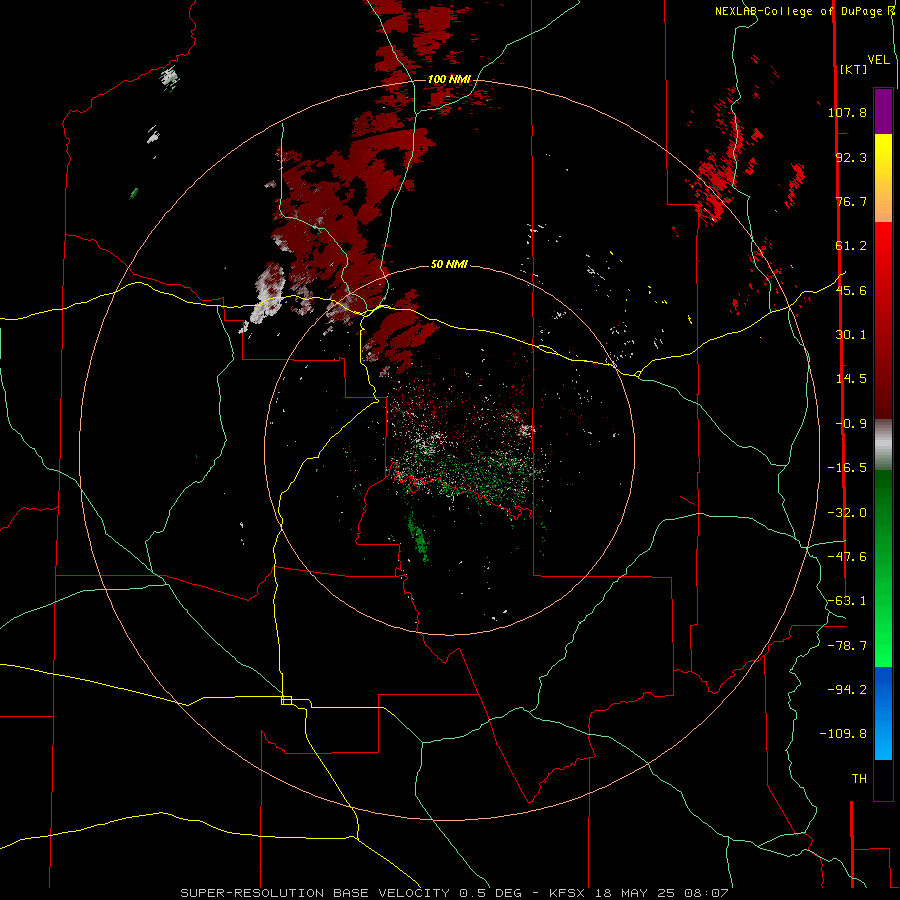The width and height of the screenshot is (900, 900).
Task: Pick the green segment of velocity color bar
Action: click(x=883, y=568)
